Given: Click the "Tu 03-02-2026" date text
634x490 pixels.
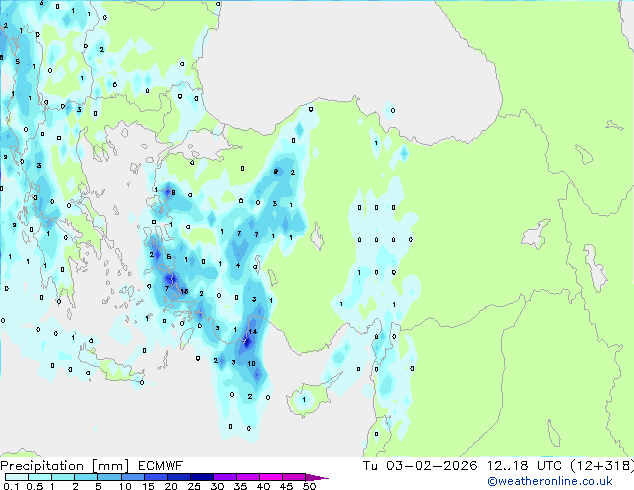Looking at the screenshot, I should [420, 466].
